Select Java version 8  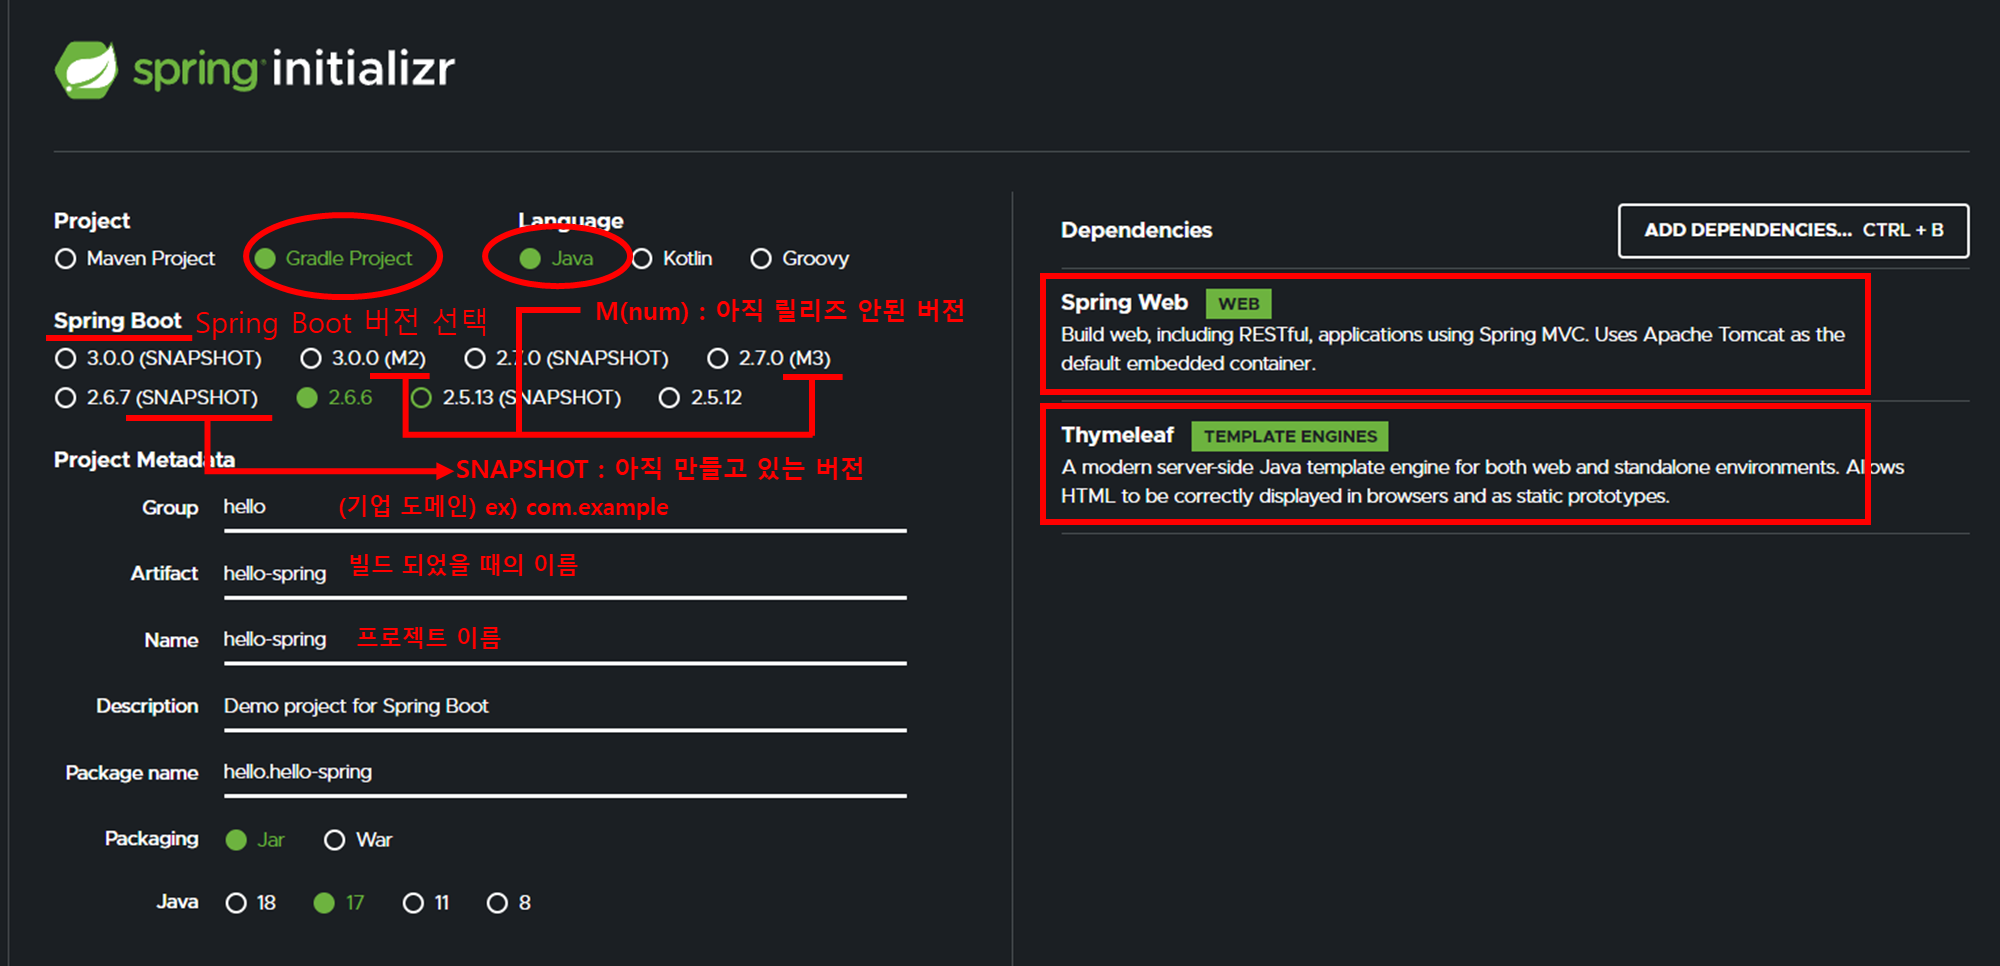(x=509, y=903)
